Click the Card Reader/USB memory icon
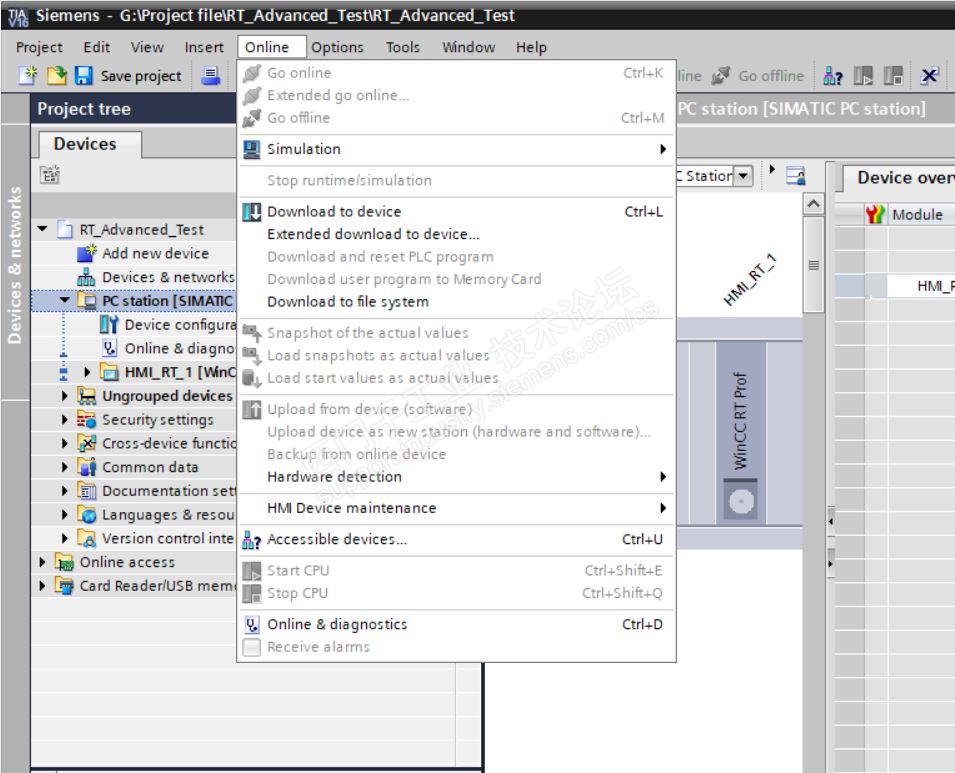Viewport: 955px width, 773px height. [64, 586]
